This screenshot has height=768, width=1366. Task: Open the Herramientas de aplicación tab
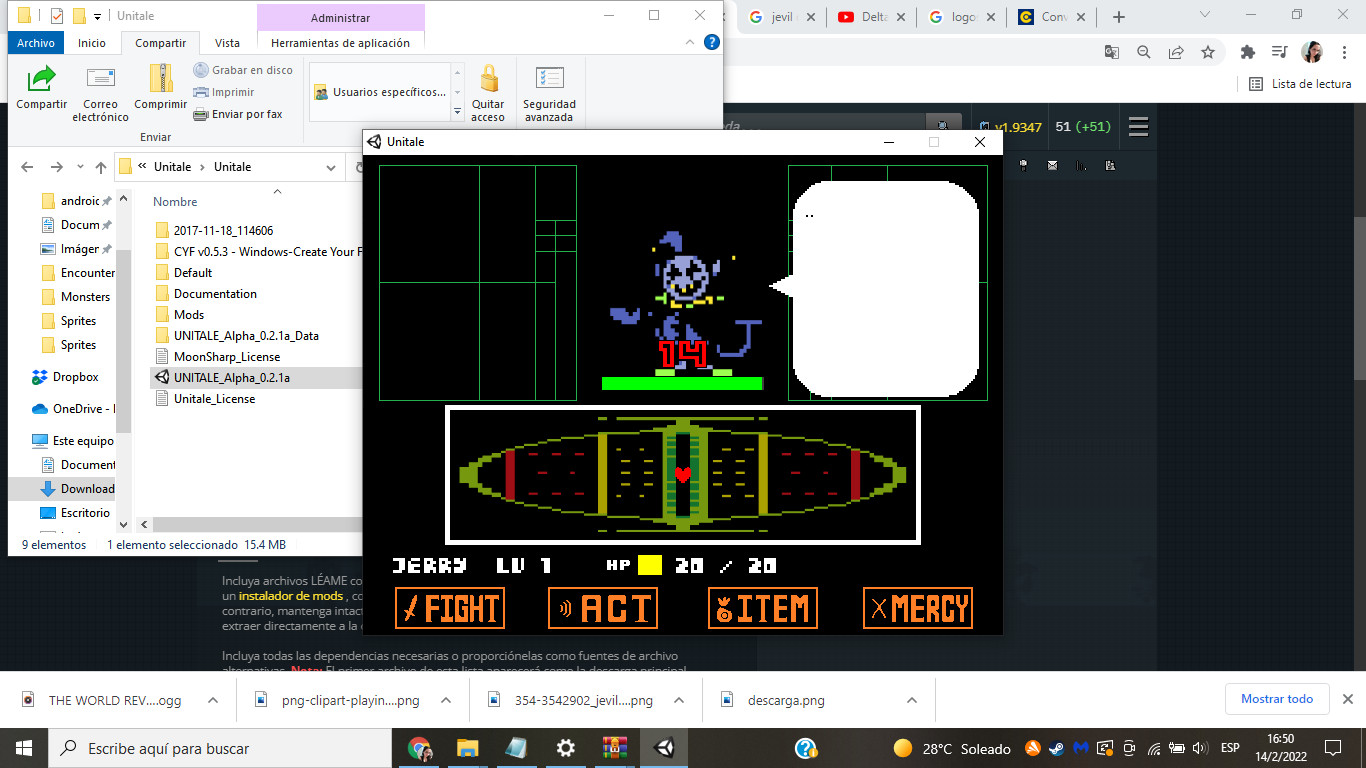click(x=340, y=43)
